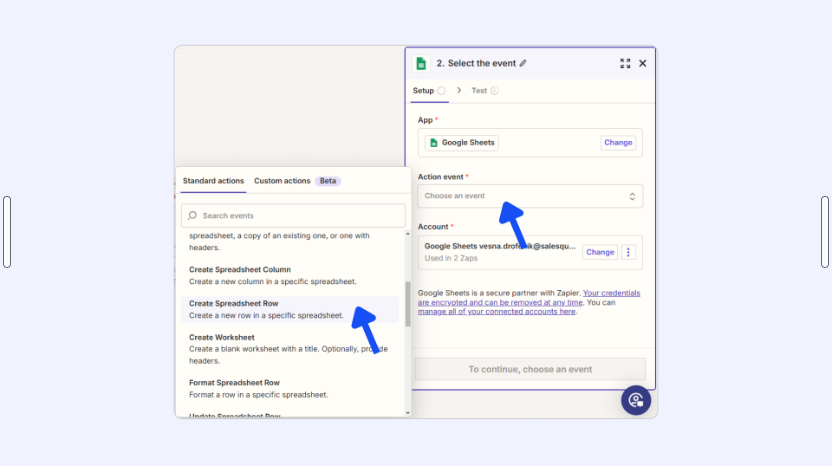
Task: Close the Select the event panel
Action: [643, 64]
